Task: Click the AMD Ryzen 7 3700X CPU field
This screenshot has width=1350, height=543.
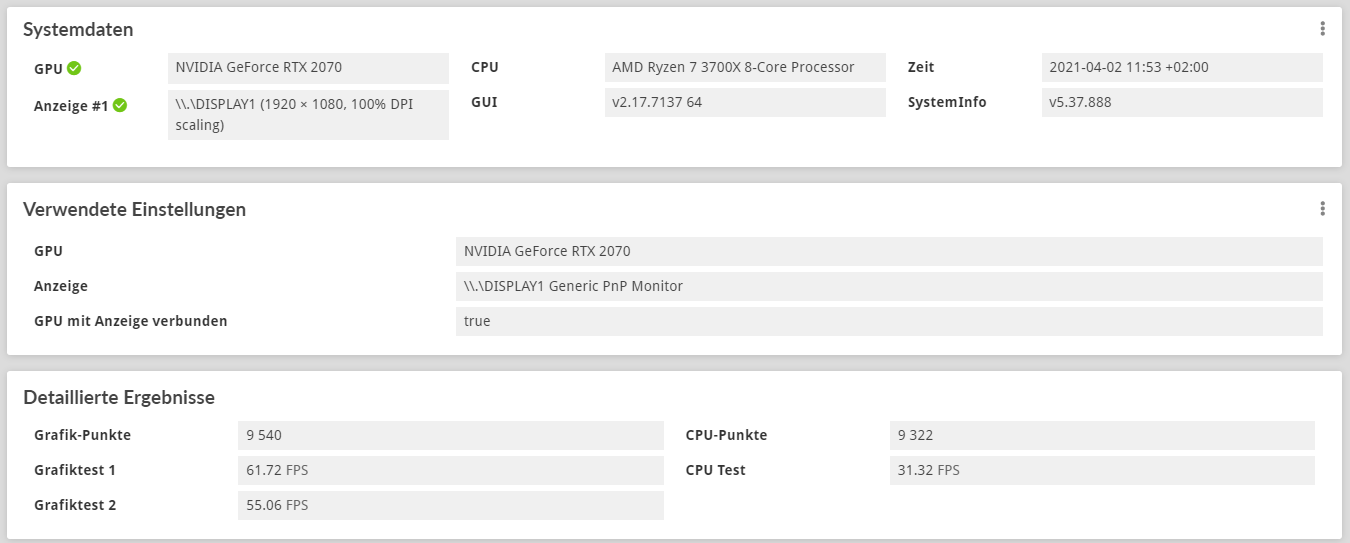Action: coord(745,68)
